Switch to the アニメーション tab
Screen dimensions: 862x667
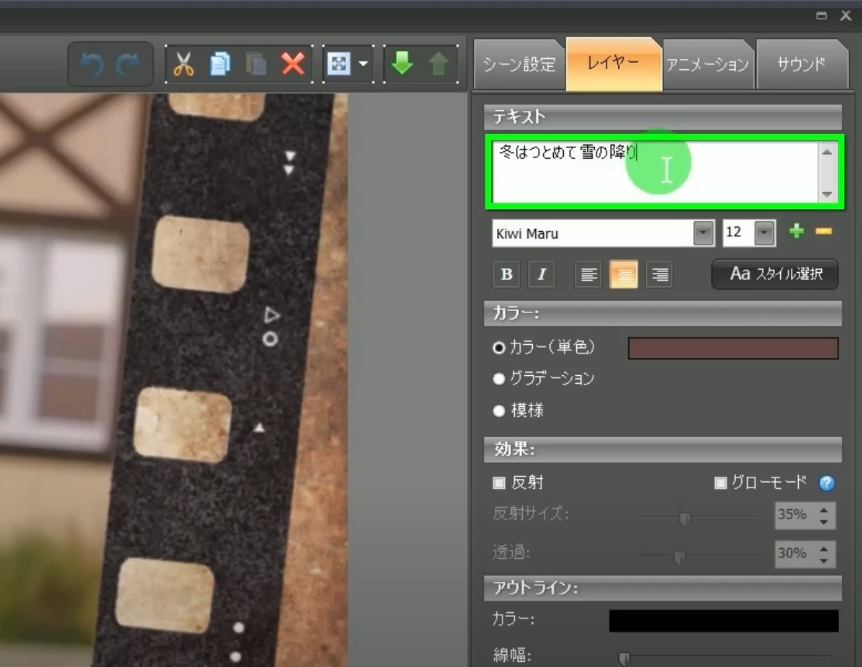[707, 65]
